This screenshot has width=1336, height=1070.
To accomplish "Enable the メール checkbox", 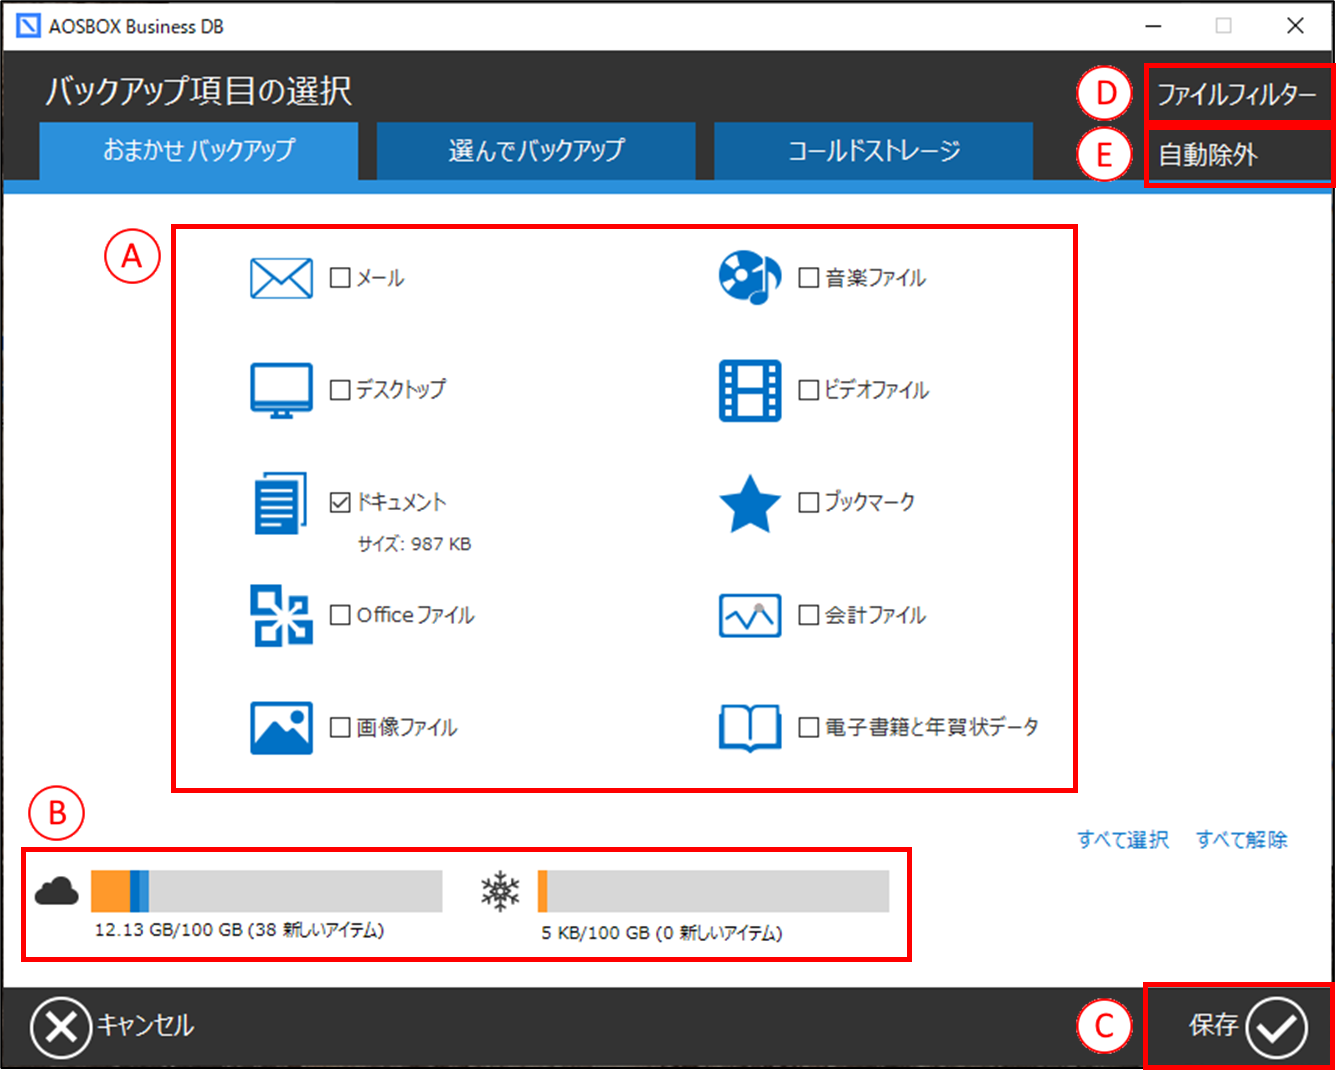I will pos(340,278).
